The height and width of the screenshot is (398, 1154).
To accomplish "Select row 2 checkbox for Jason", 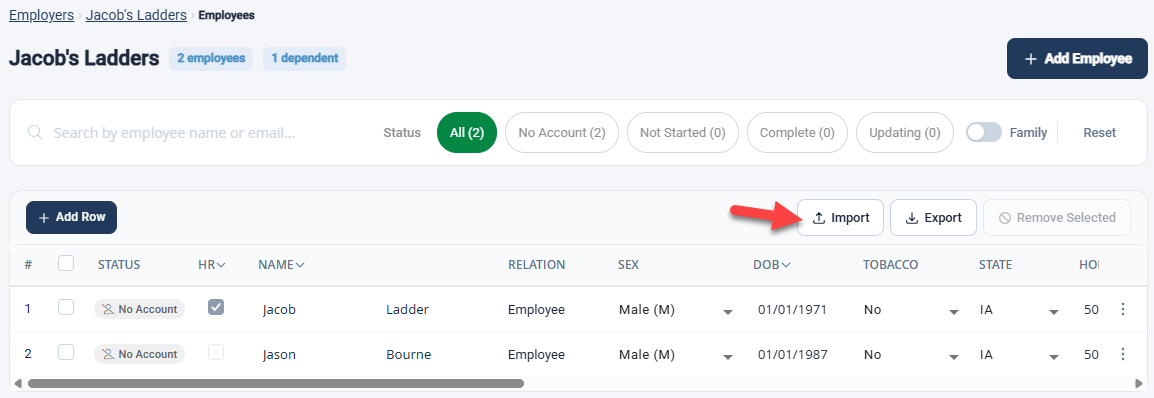I will [66, 352].
